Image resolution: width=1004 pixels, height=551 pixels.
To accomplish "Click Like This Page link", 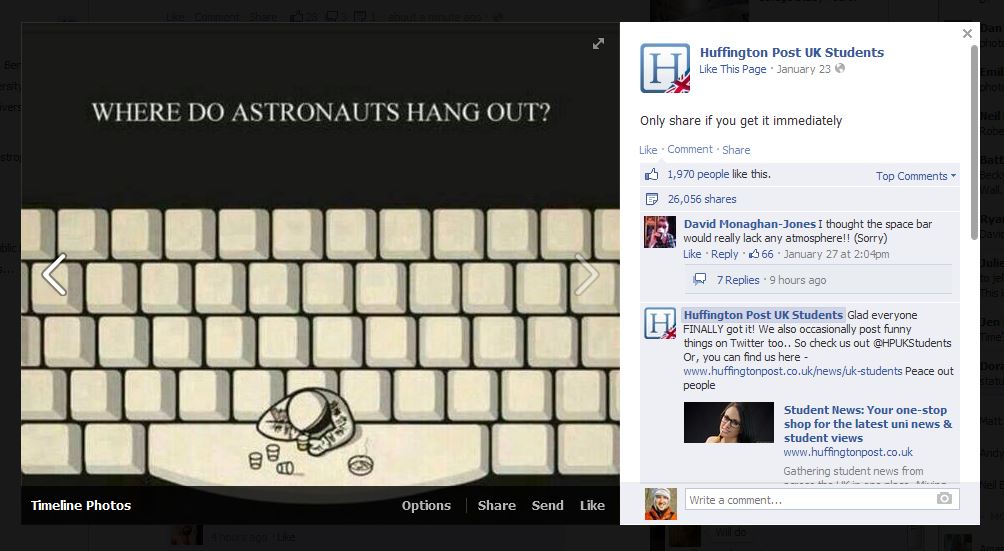I will [x=733, y=69].
